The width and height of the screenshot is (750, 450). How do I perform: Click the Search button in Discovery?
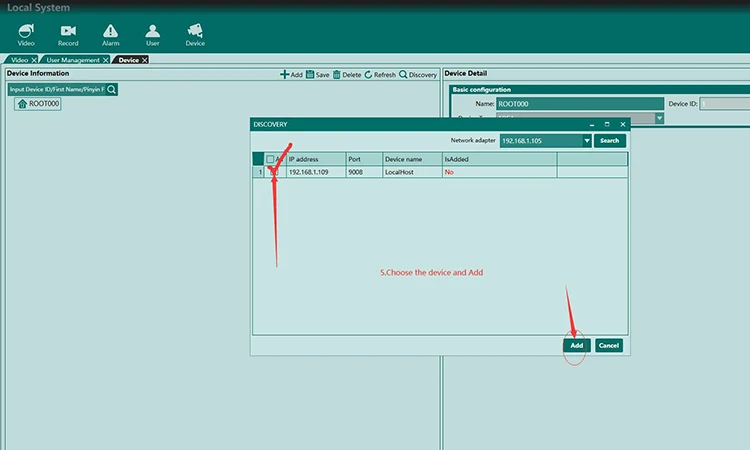pyautogui.click(x=609, y=141)
